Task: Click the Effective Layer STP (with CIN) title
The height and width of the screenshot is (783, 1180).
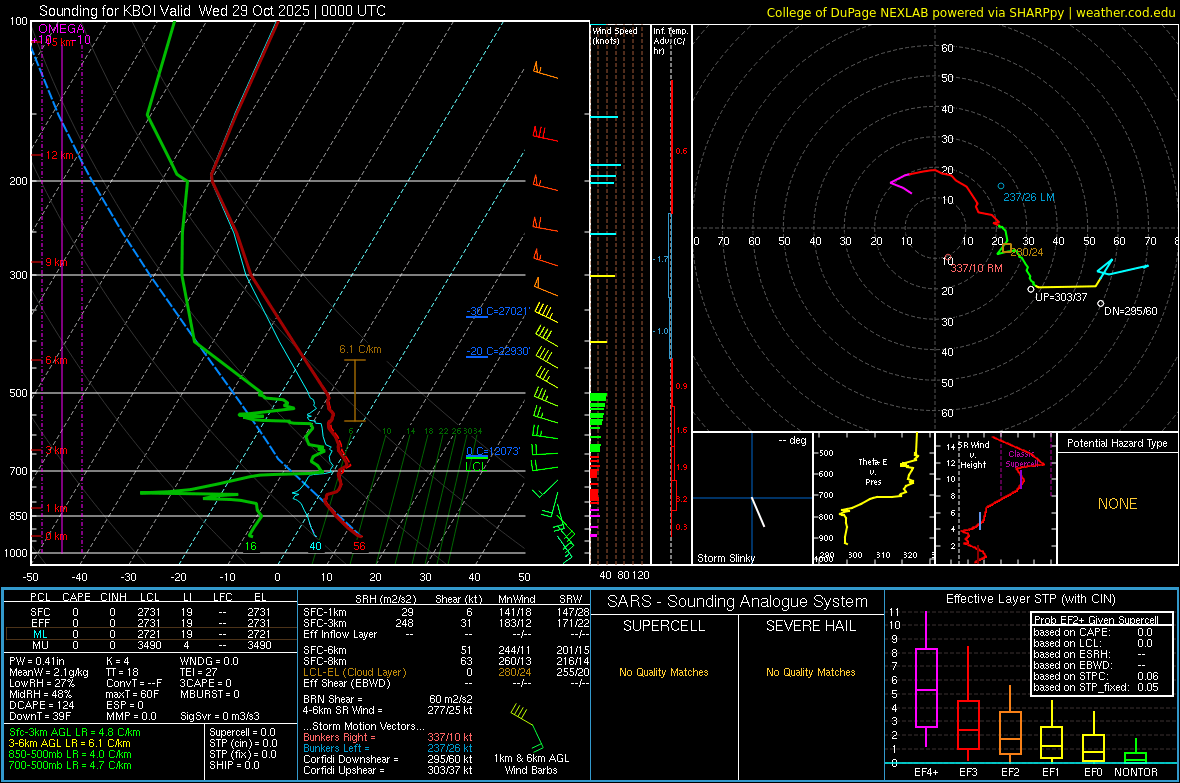Action: [1030, 599]
